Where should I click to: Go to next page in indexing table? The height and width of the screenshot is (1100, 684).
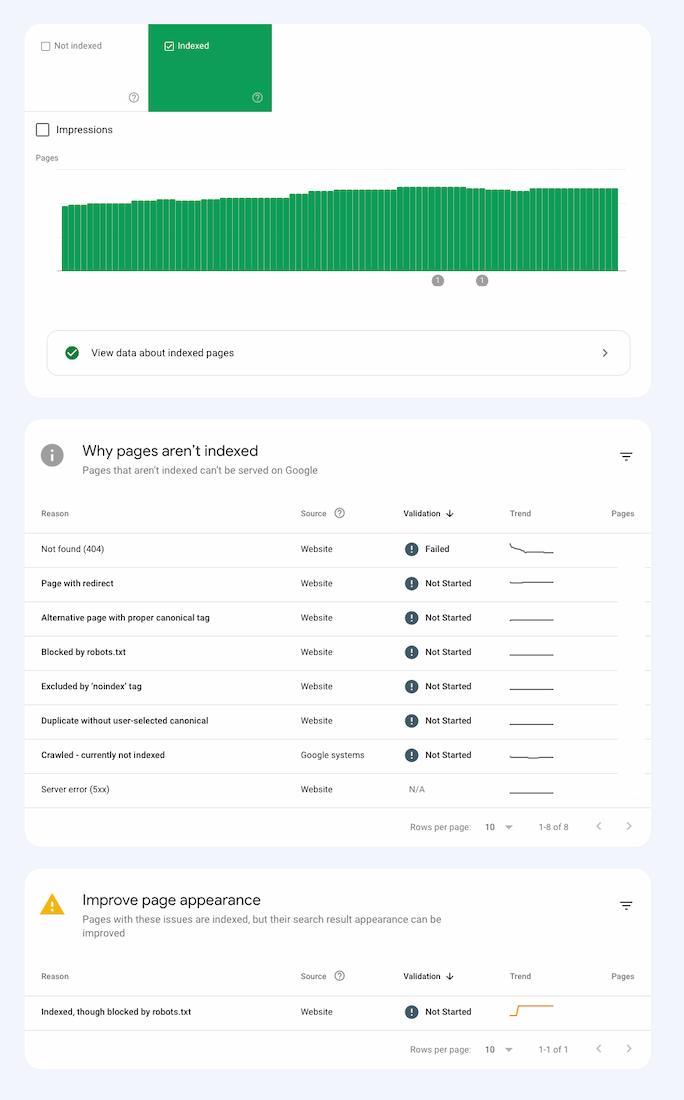(629, 826)
